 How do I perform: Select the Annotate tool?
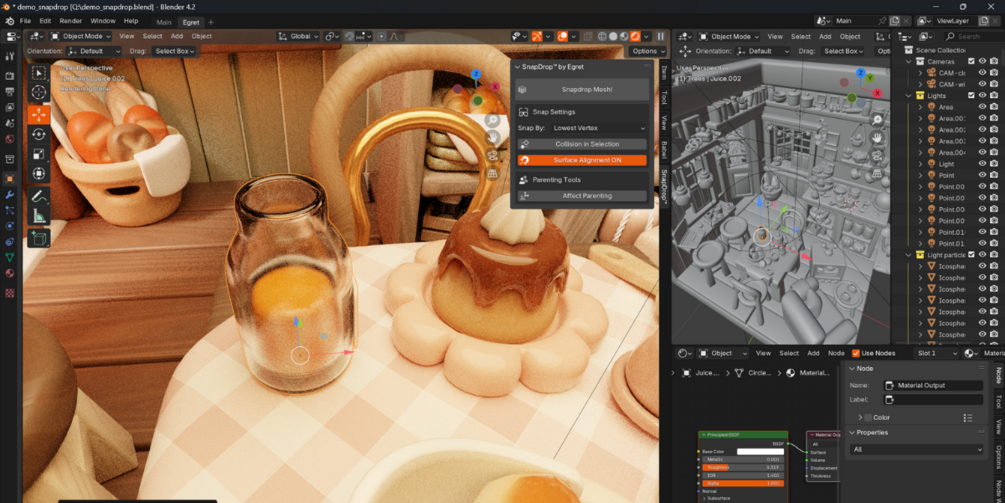[x=38, y=196]
